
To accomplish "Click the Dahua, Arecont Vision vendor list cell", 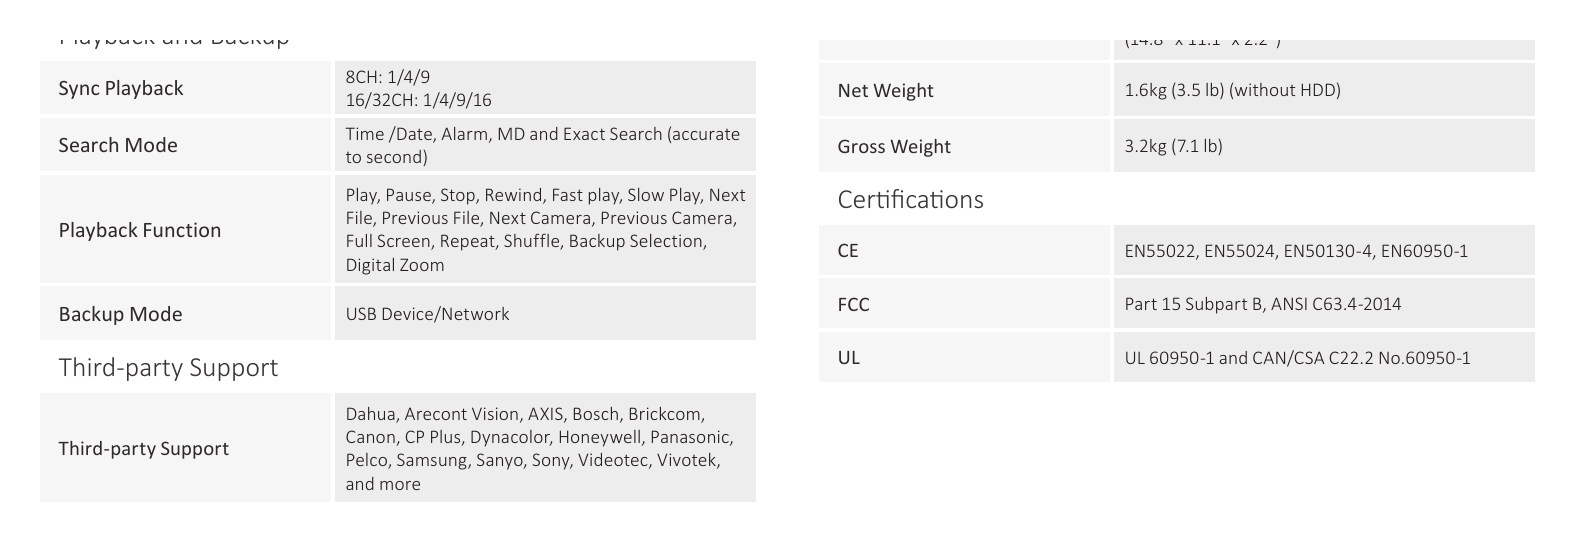I will coord(545,448).
